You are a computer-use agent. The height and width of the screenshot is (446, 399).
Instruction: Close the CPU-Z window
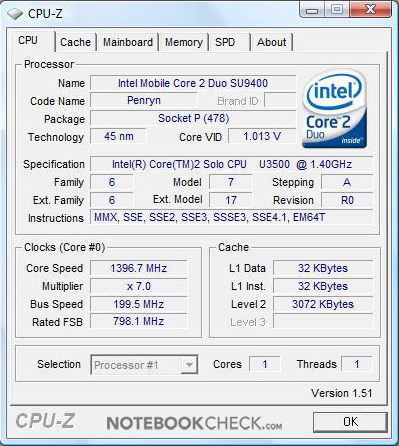pos(370,10)
